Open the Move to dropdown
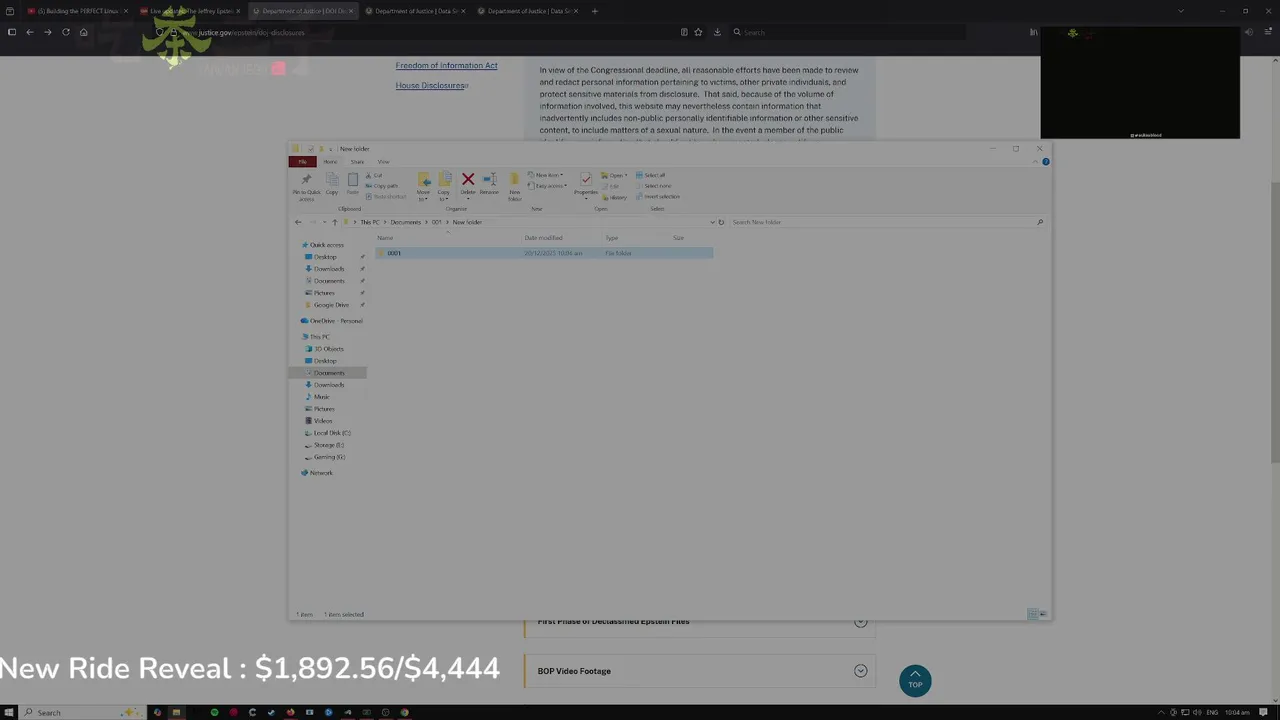This screenshot has width=1280, height=720. 424,187
